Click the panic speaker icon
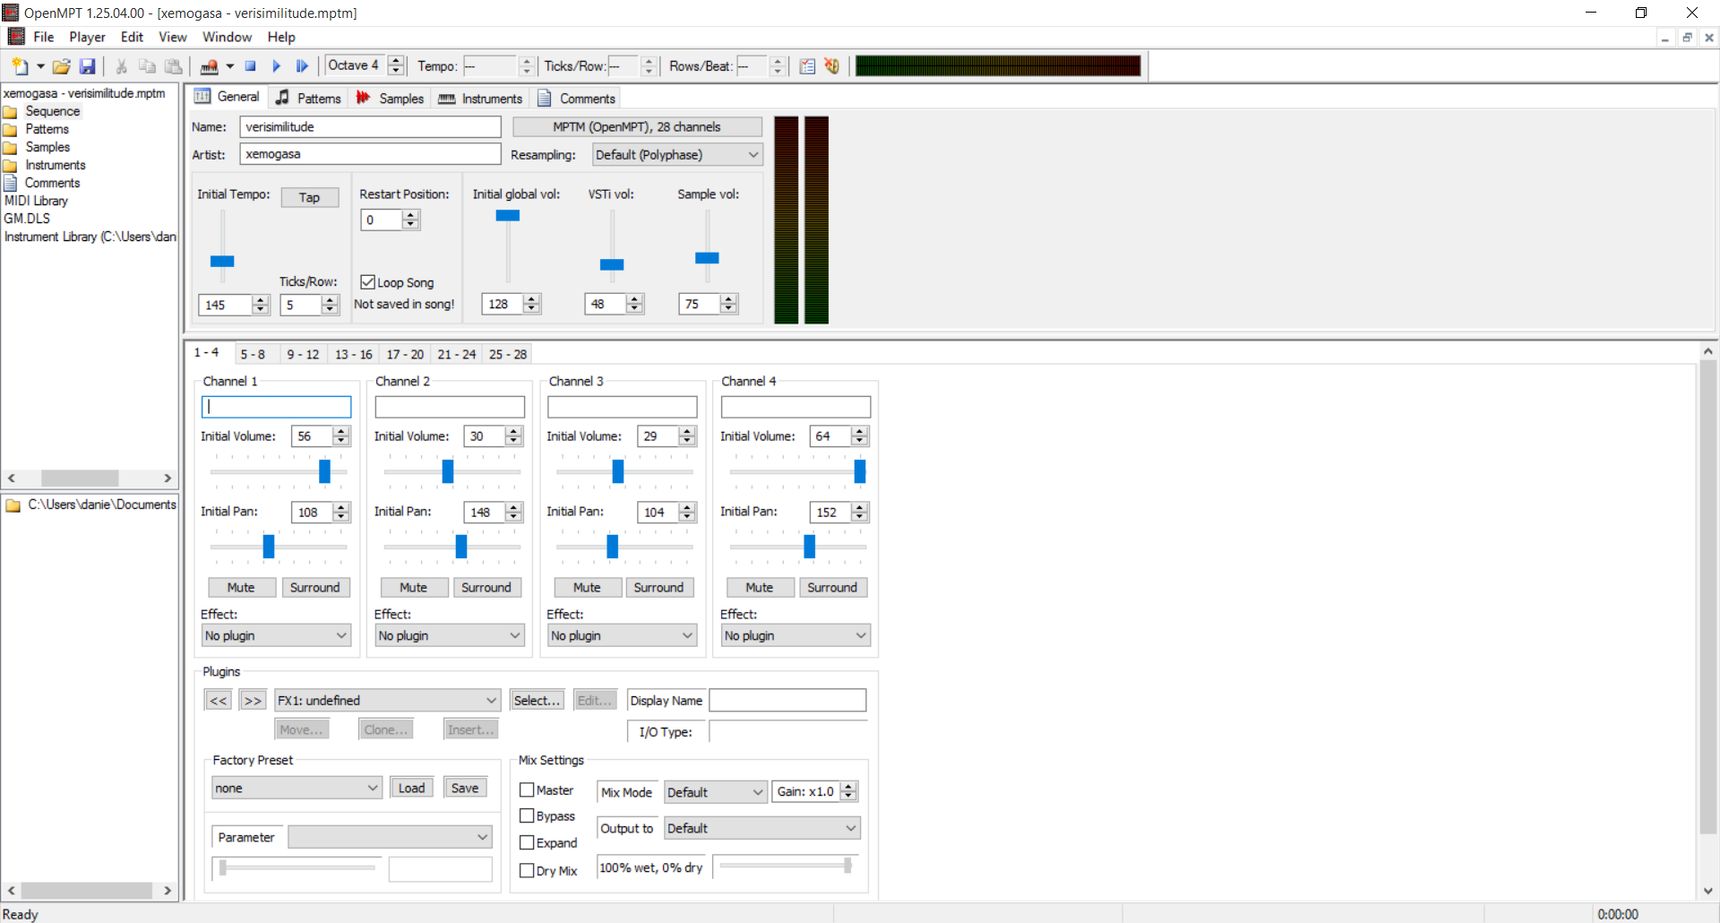Screen dimensions: 1720x923 point(832,66)
